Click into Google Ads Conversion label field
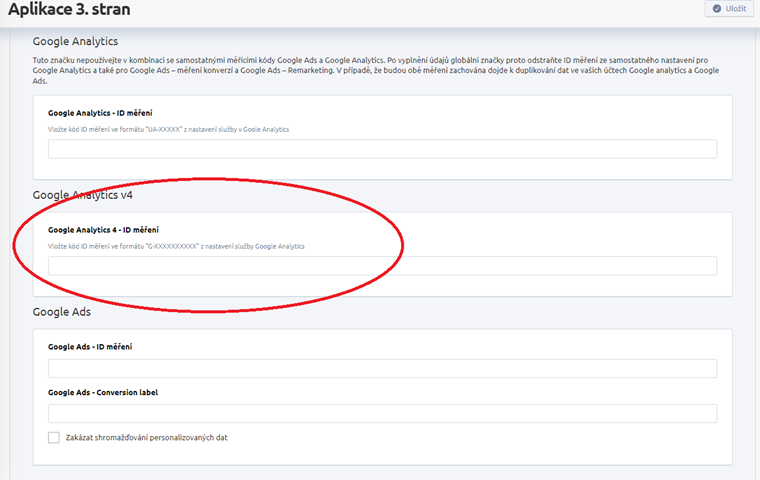The height and width of the screenshot is (480, 760). 382,413
